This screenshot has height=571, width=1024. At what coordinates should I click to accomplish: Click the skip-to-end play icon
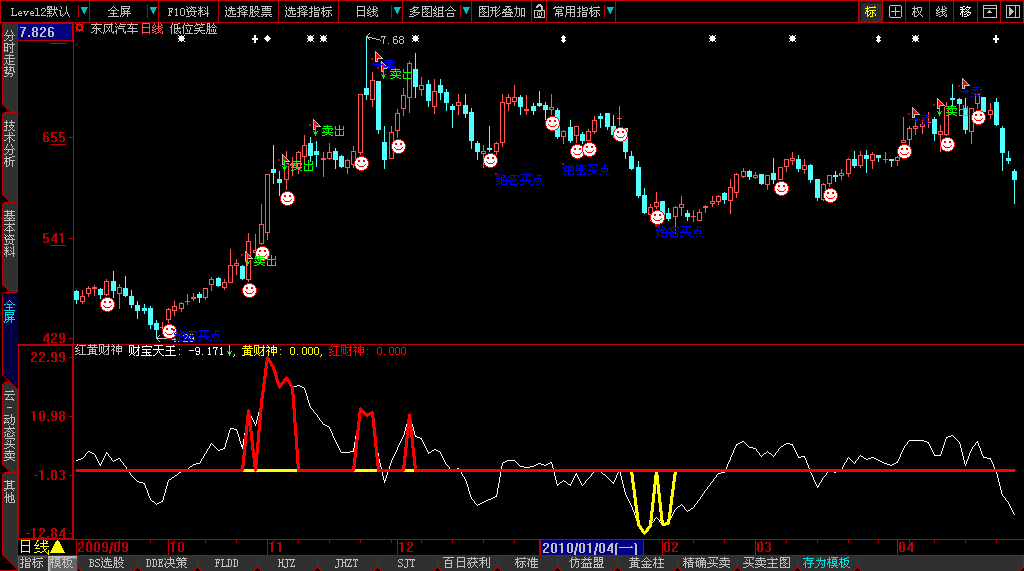click(1012, 12)
